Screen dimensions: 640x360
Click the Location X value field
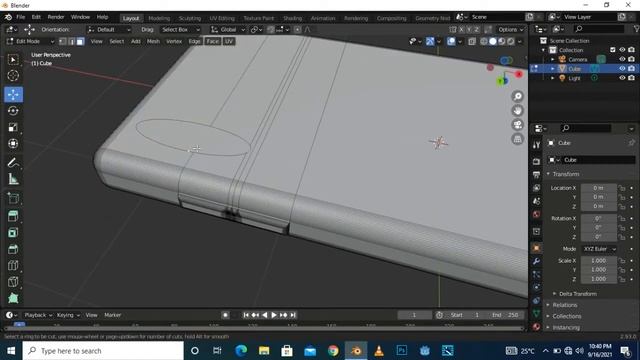(x=598, y=188)
